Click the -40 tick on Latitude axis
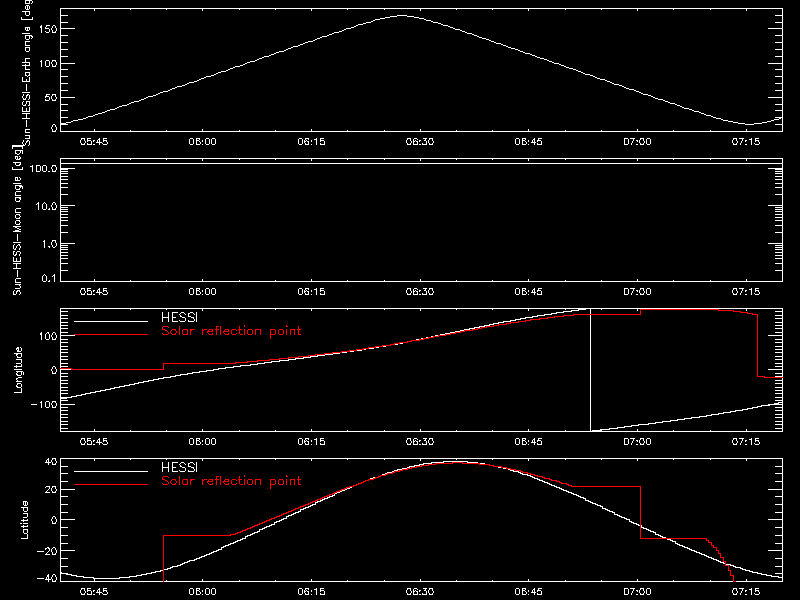800x600 pixels. (47, 578)
